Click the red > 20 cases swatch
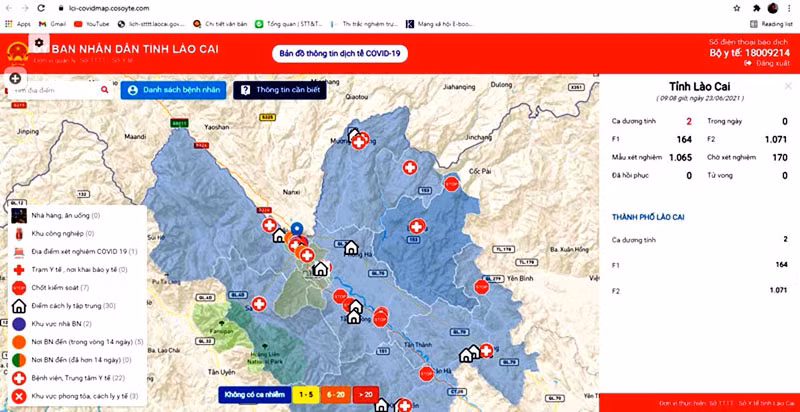Screen dimensions: 800x412 [365, 395]
